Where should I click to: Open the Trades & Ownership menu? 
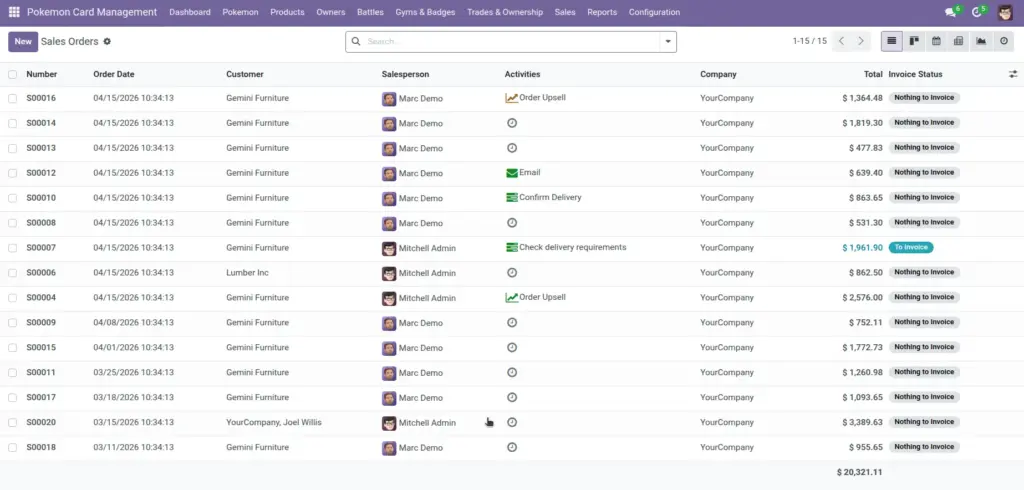[x=505, y=12]
